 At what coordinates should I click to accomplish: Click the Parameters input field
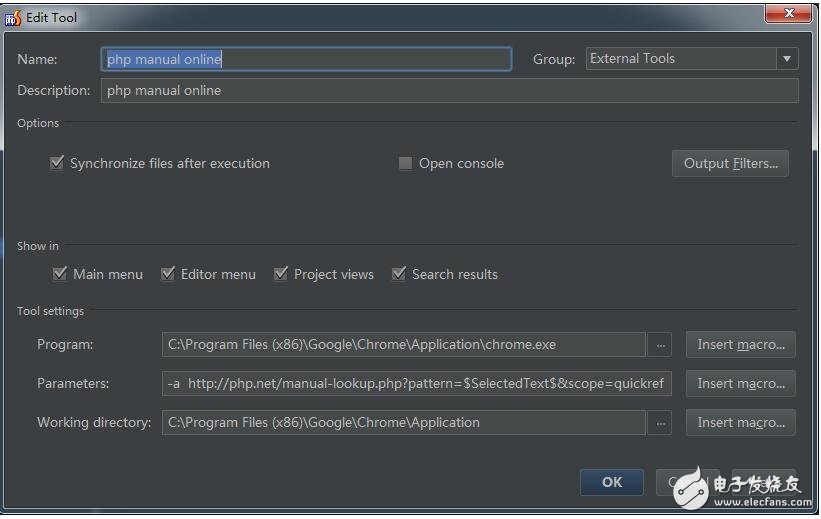pos(417,383)
